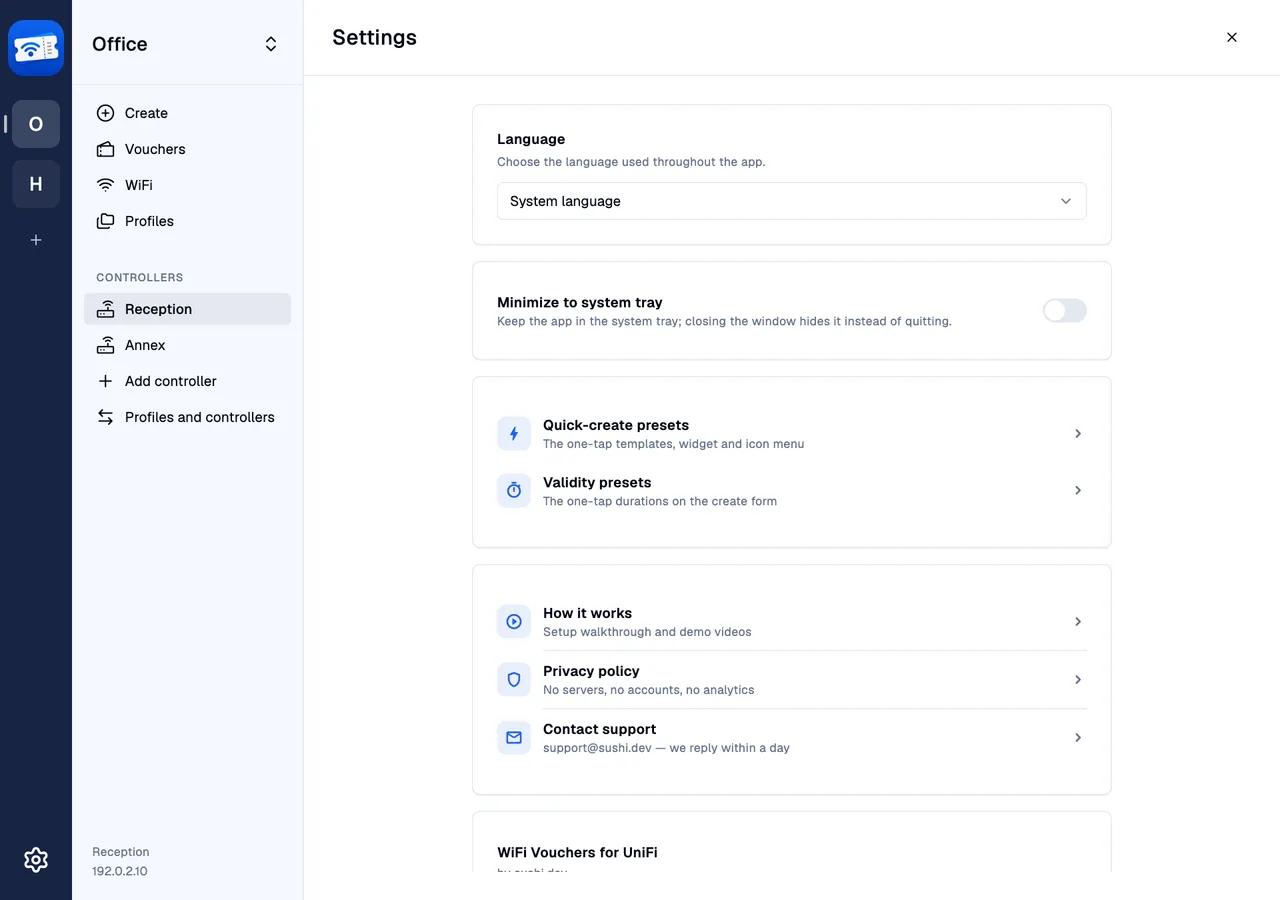This screenshot has width=1280, height=900.
Task: Open Vouchers in sidebar
Action: 187,149
